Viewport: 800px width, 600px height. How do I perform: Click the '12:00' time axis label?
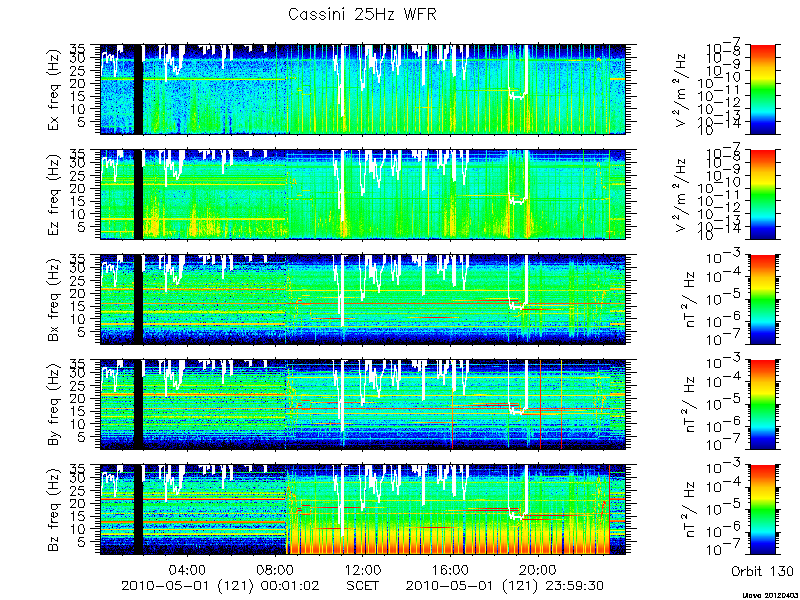[363, 569]
